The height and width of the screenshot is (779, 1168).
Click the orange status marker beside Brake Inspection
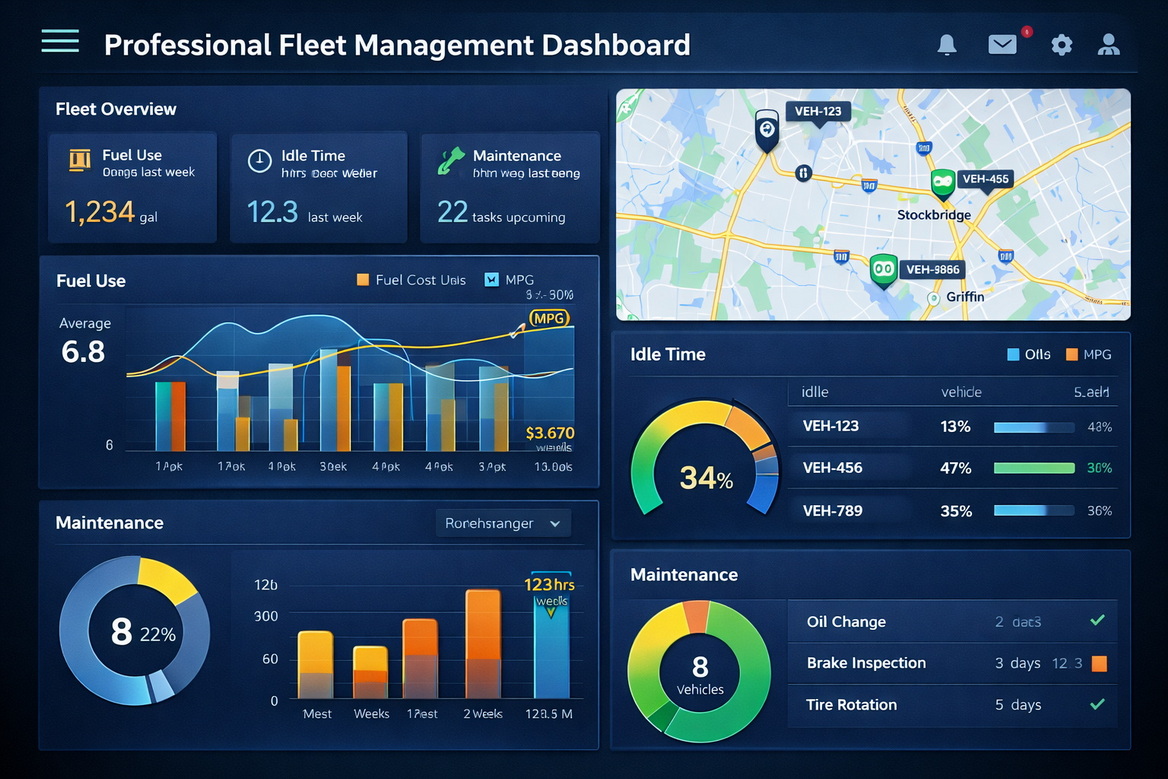[x=1098, y=663]
